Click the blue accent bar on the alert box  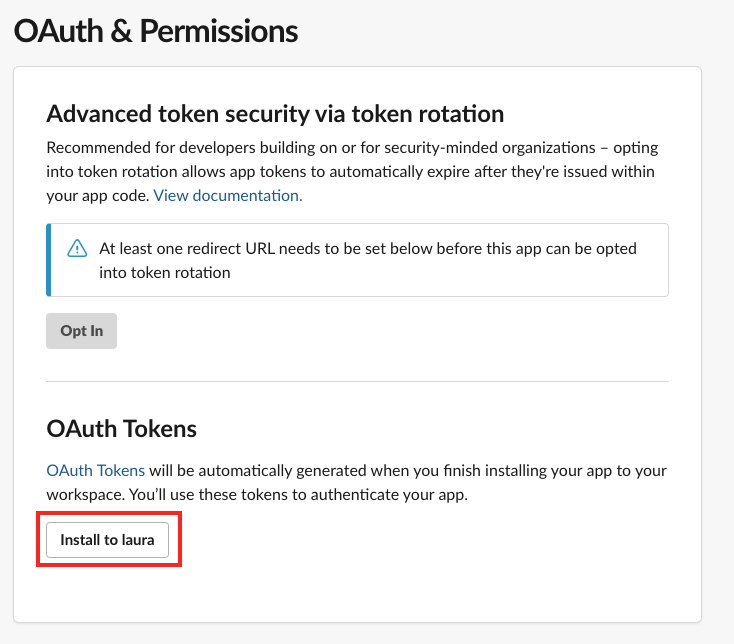(x=48, y=260)
